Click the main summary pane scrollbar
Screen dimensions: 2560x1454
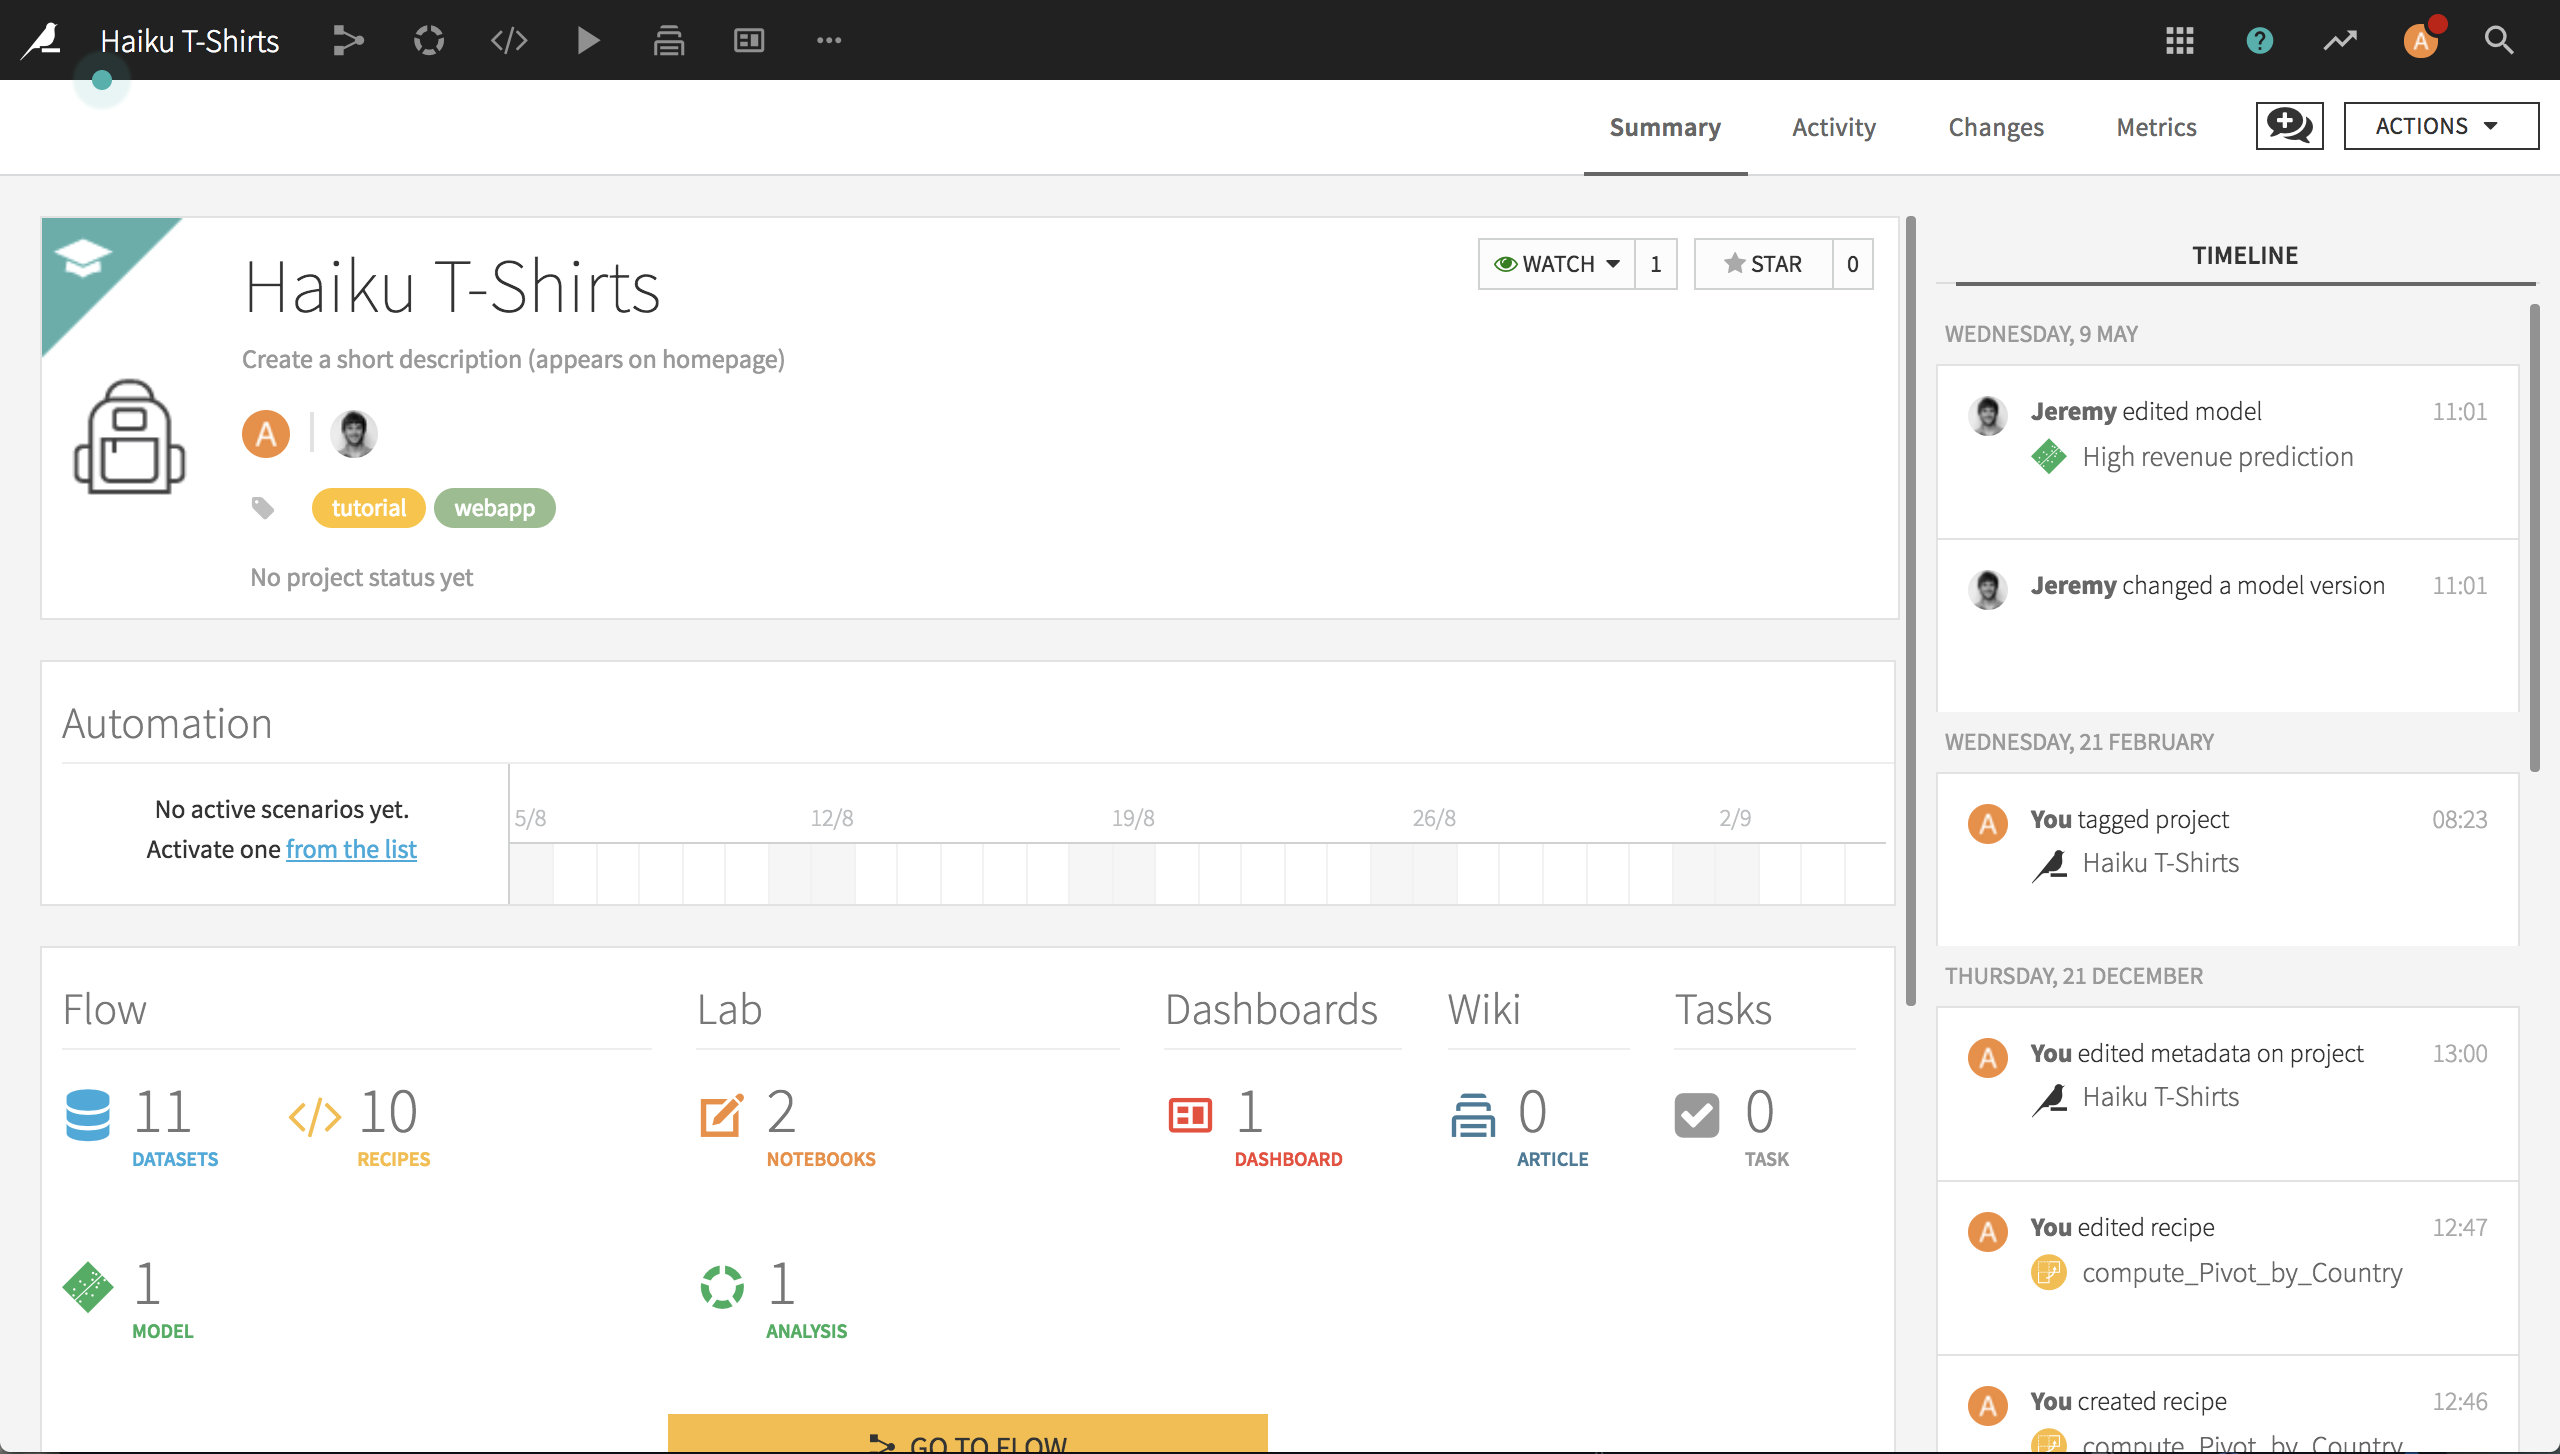point(1911,610)
